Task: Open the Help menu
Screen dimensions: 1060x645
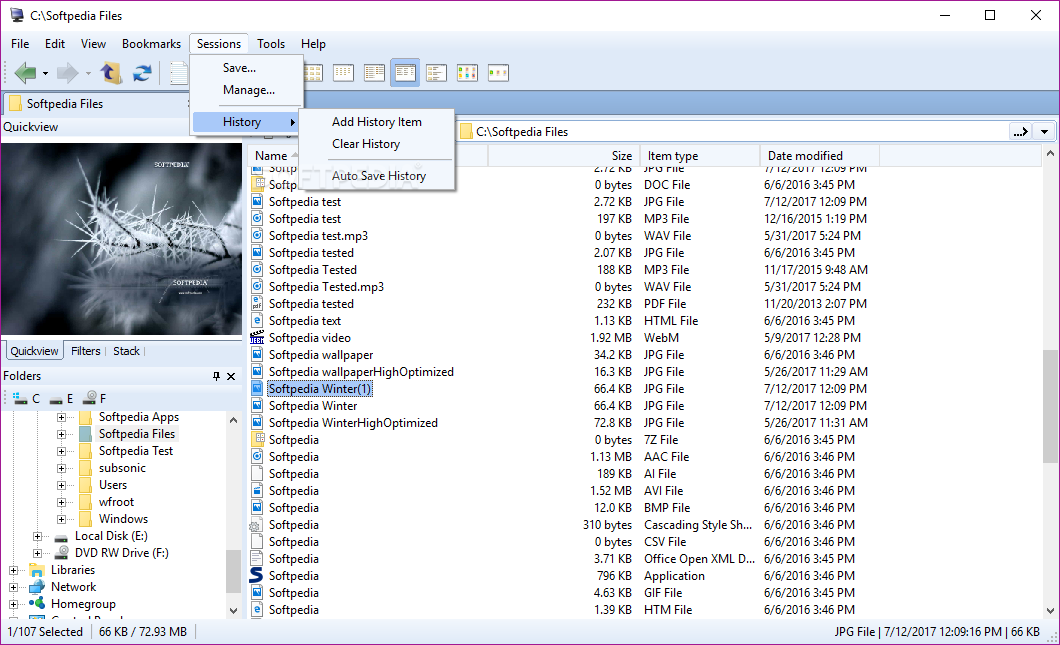Action: point(313,44)
